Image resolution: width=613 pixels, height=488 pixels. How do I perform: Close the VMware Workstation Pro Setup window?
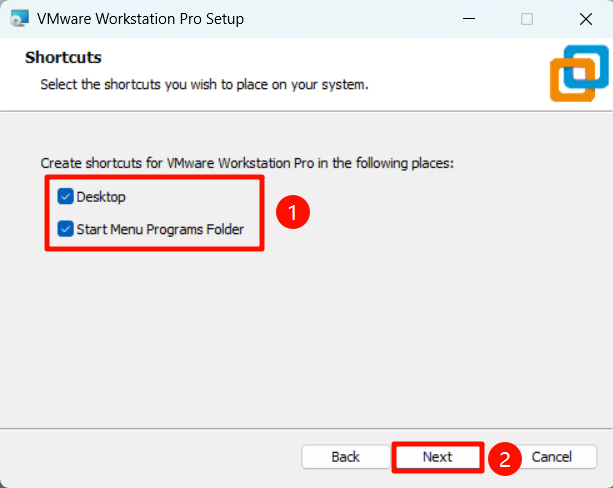click(x=585, y=19)
